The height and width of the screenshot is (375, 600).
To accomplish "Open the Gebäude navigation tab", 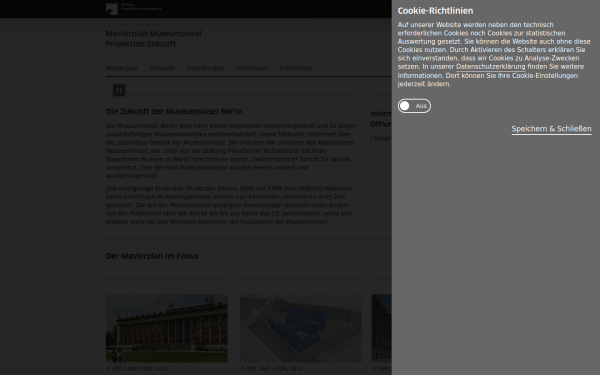I will point(162,68).
